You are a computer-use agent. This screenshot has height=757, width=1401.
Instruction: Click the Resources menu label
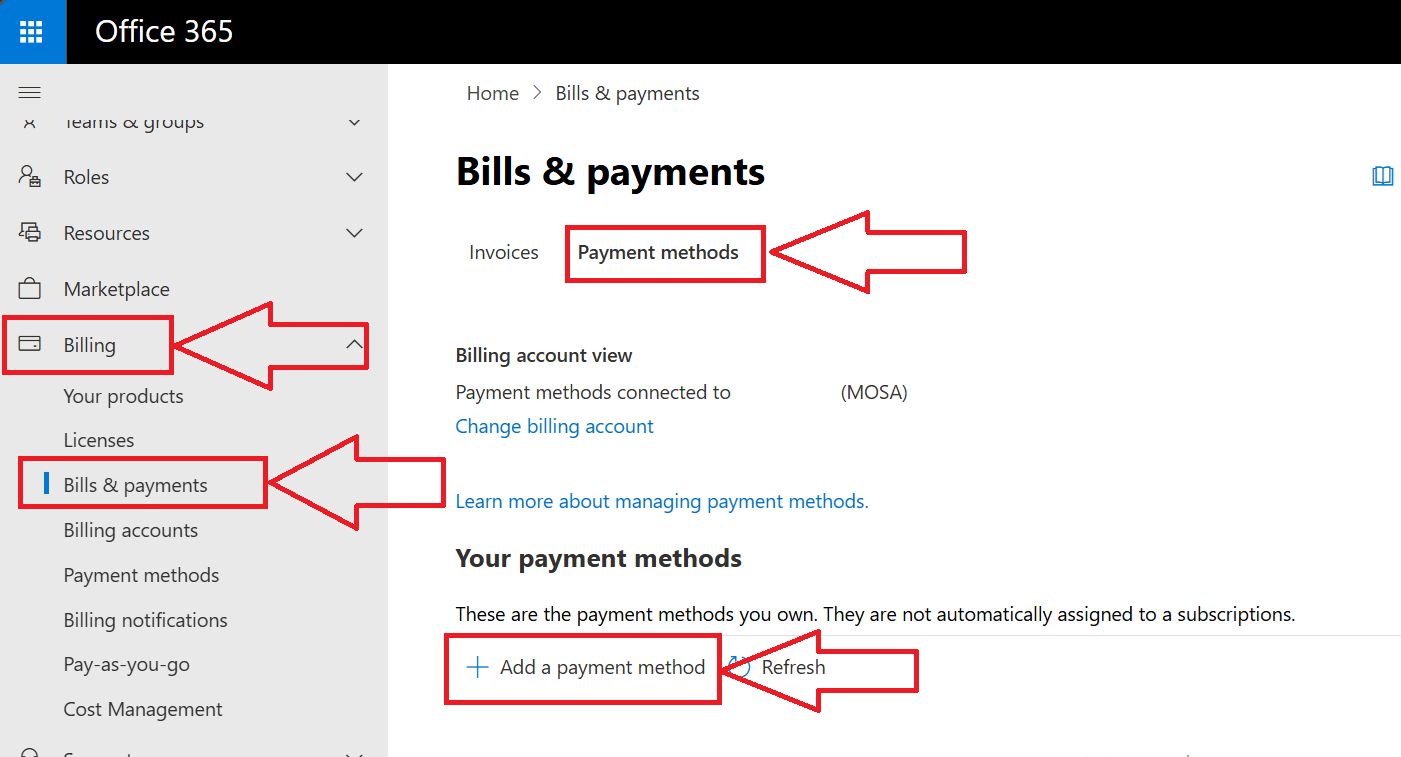tap(107, 233)
